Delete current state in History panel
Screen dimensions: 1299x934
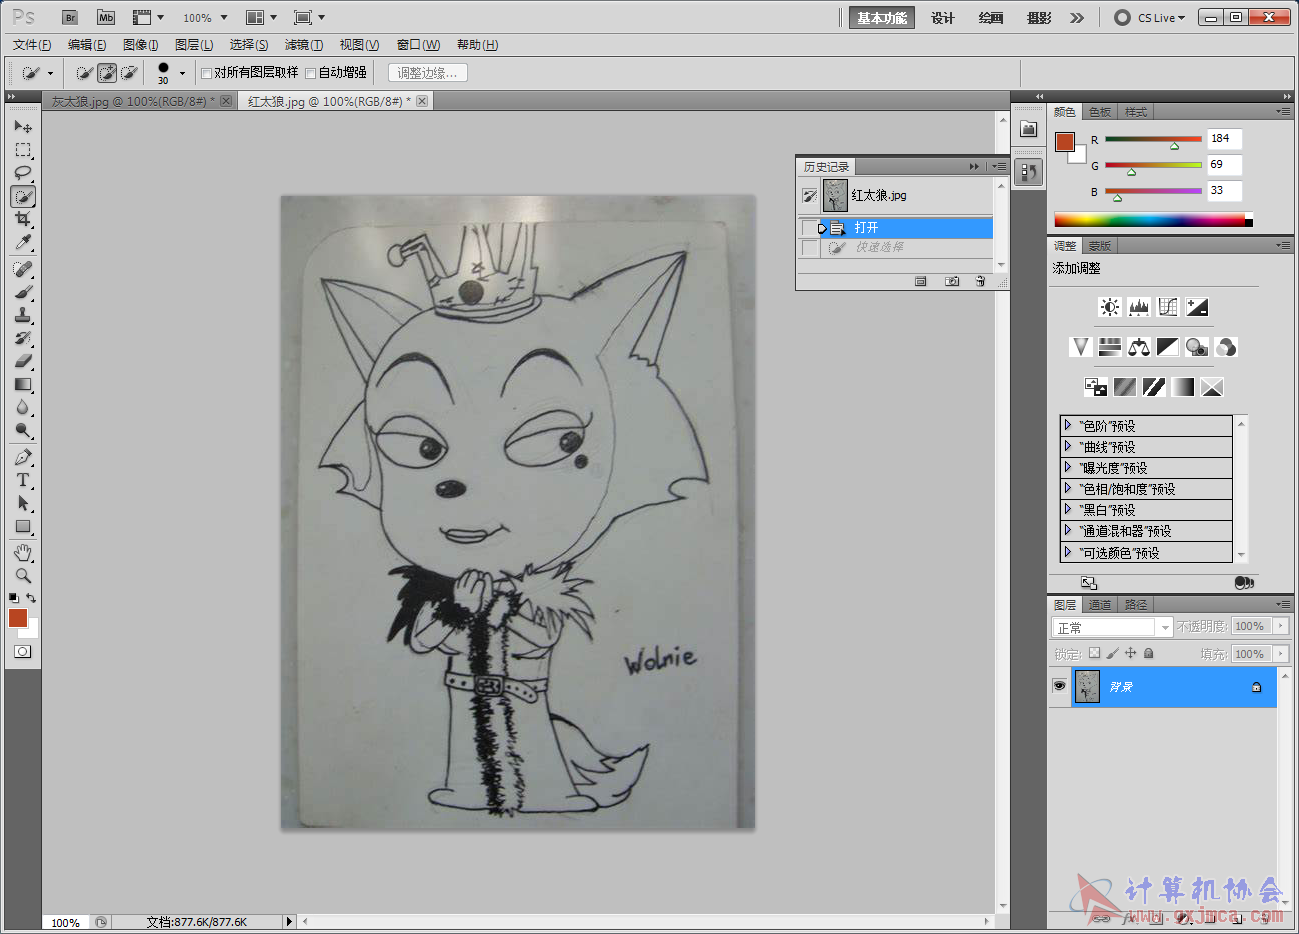tap(980, 282)
